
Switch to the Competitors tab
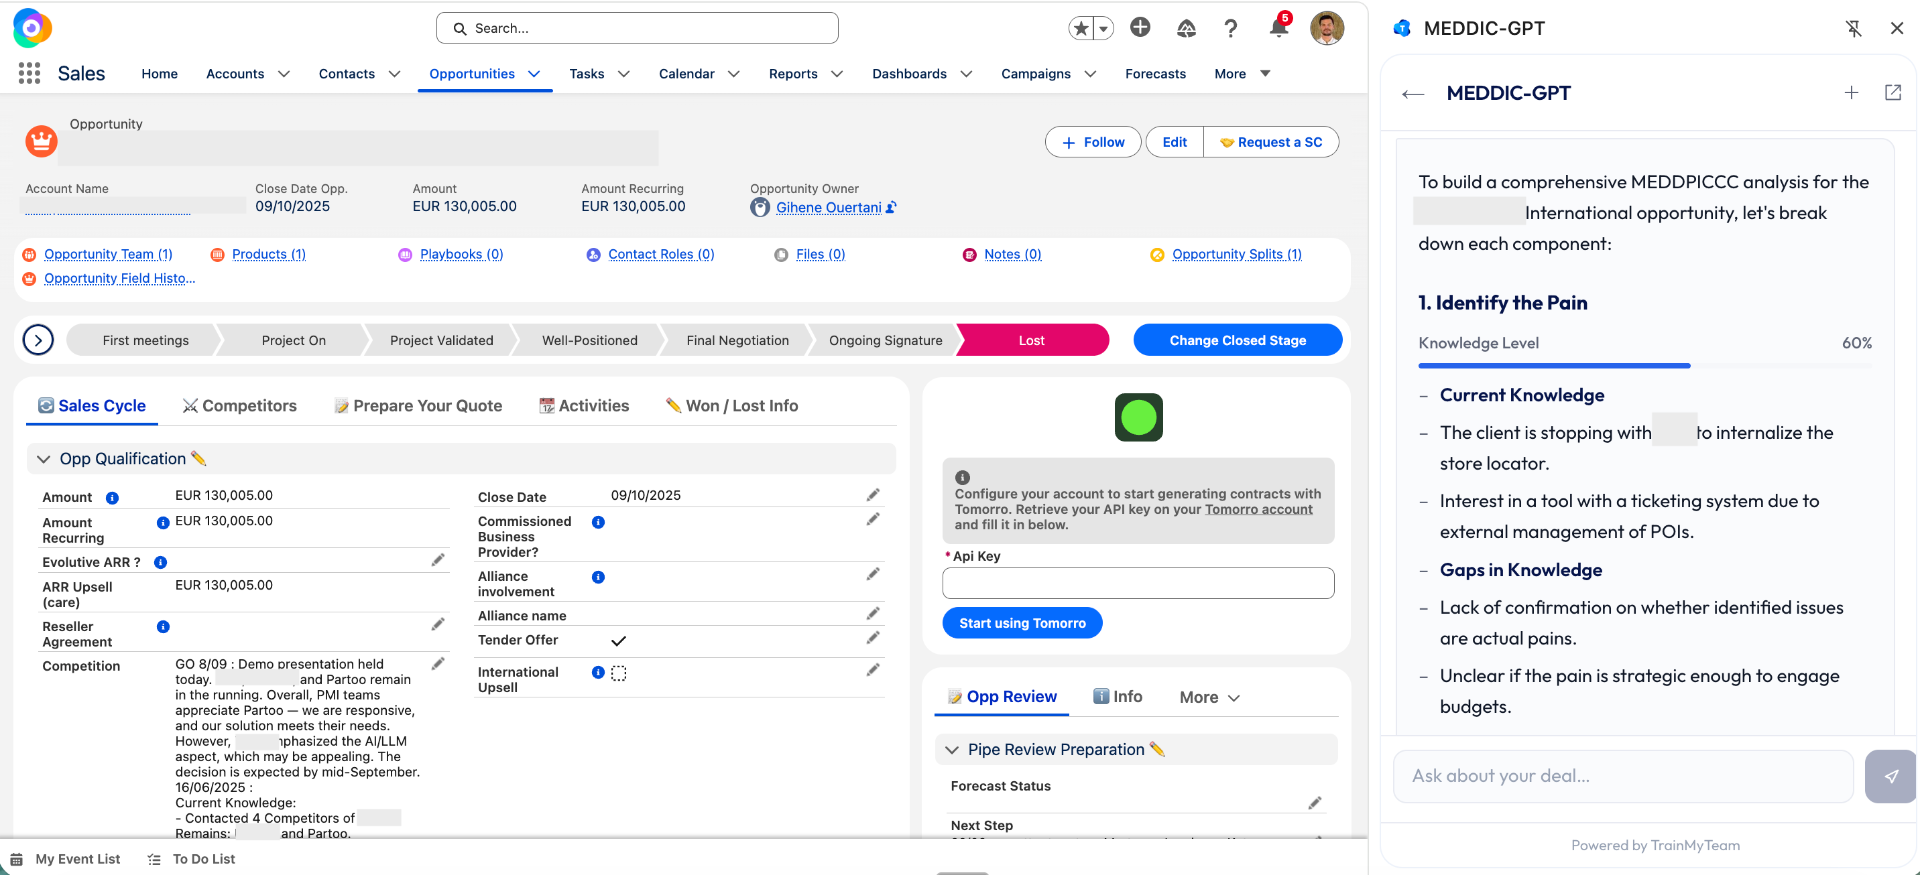[240, 406]
